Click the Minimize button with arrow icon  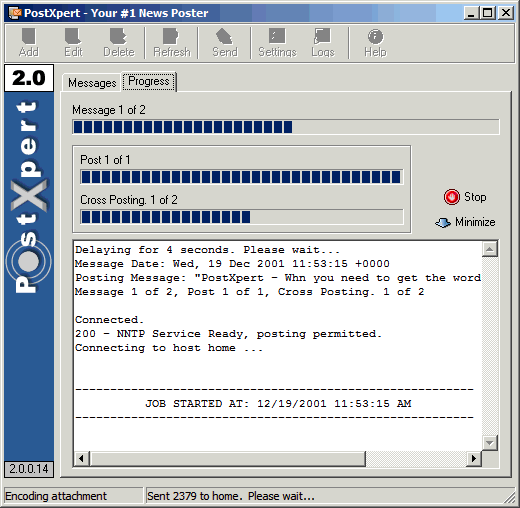465,222
